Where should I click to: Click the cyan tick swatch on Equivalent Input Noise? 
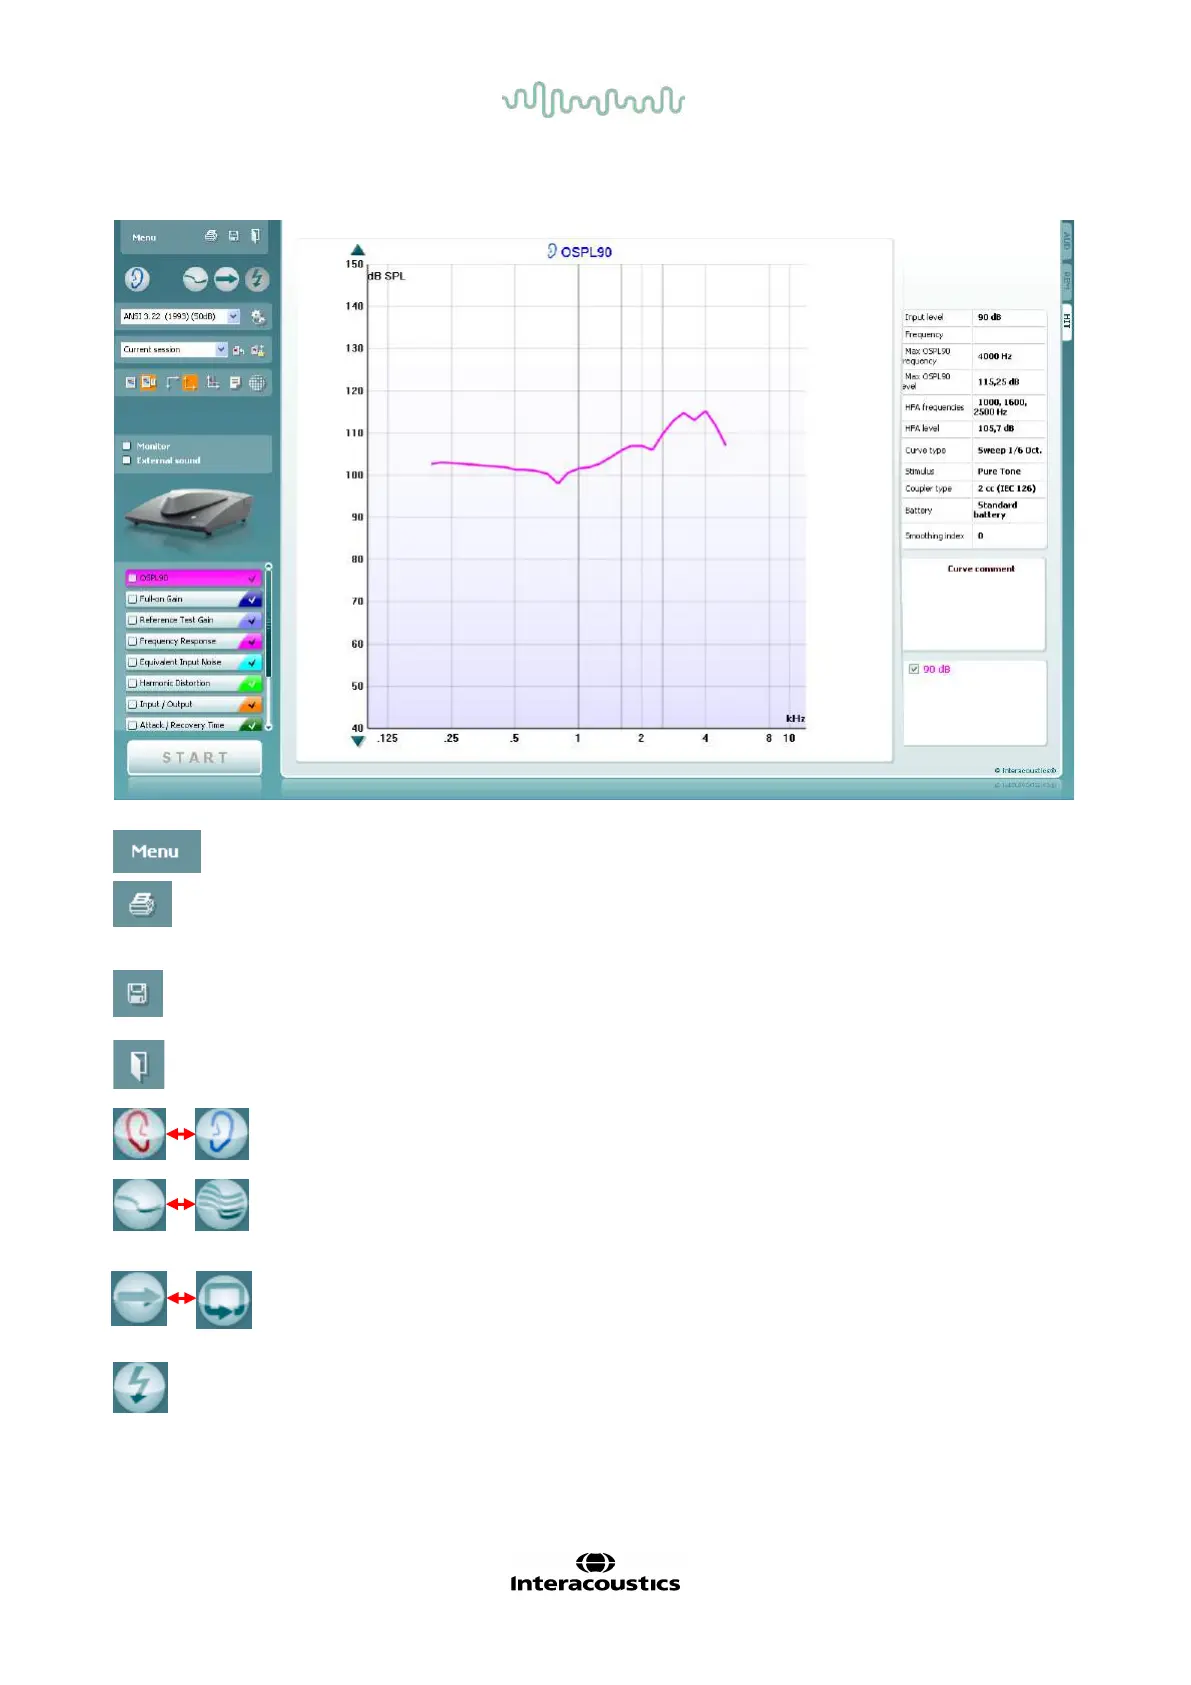click(251, 662)
